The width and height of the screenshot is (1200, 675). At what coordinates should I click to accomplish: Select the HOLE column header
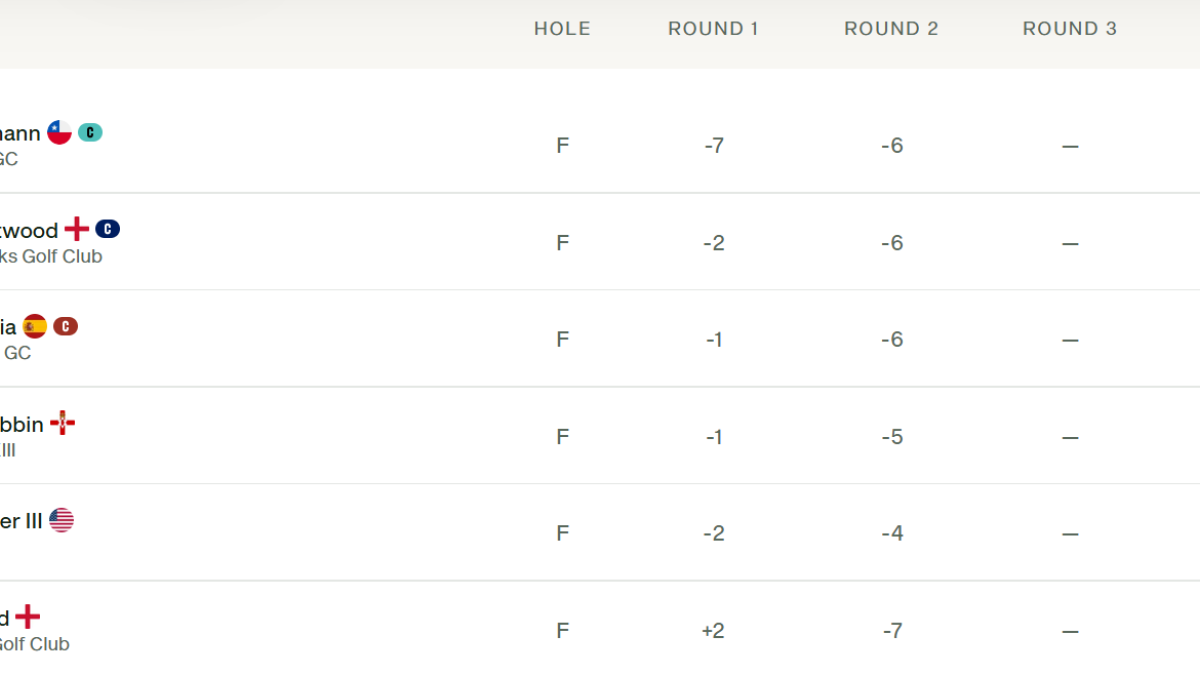click(562, 29)
